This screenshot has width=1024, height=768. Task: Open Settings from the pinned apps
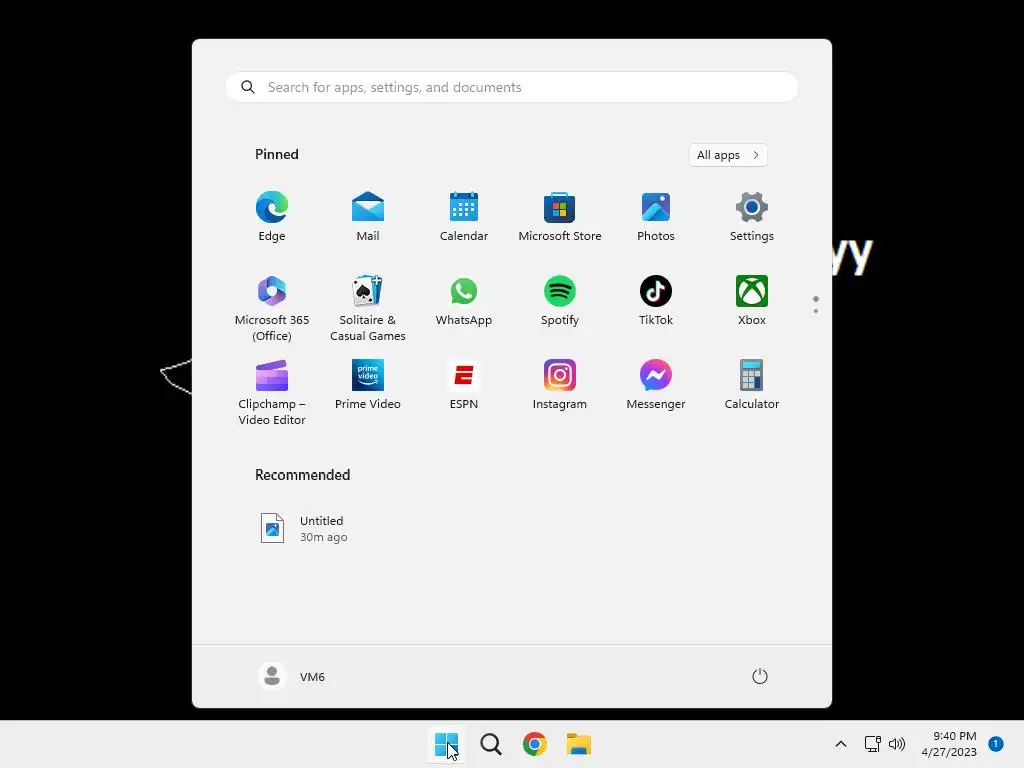pyautogui.click(x=752, y=217)
